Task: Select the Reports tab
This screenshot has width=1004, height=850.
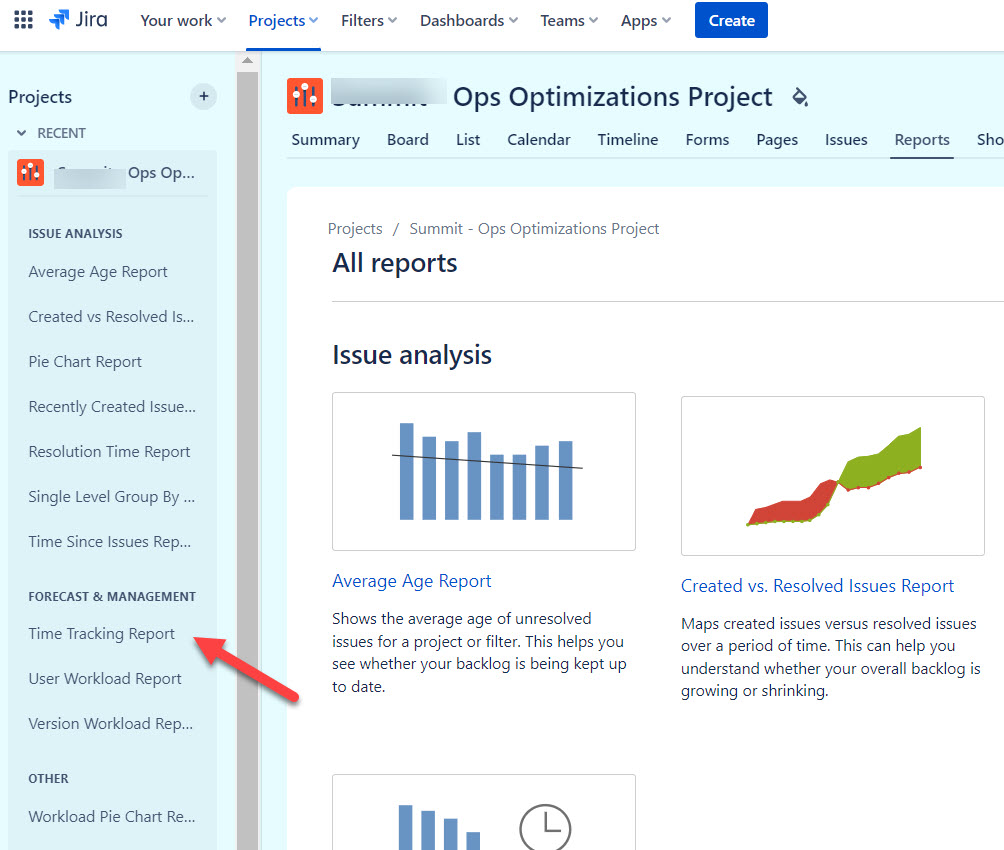Action: (x=922, y=140)
